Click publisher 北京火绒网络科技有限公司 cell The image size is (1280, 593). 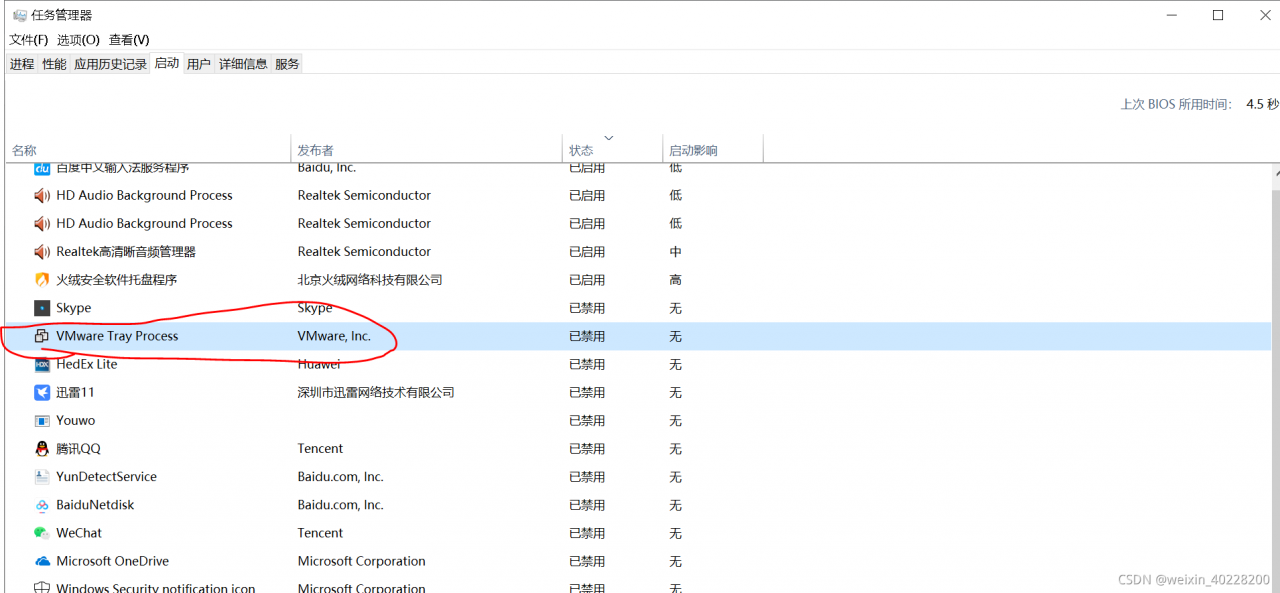pyautogui.click(x=370, y=280)
